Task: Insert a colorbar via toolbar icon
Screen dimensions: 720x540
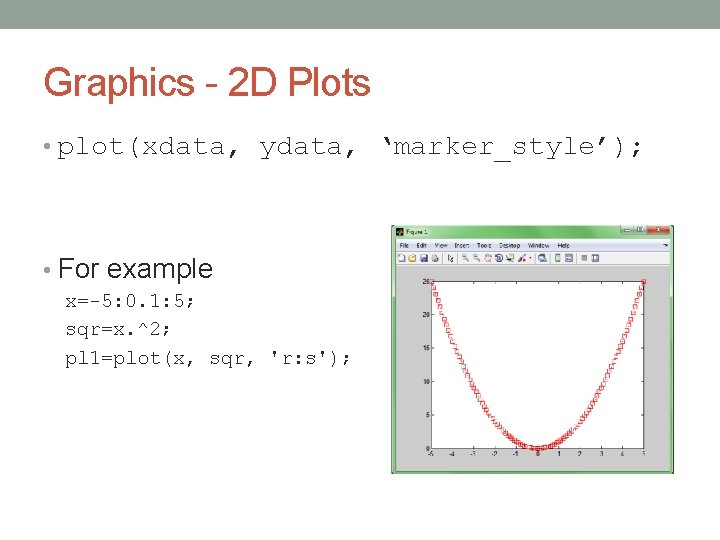Action: [x=557, y=258]
